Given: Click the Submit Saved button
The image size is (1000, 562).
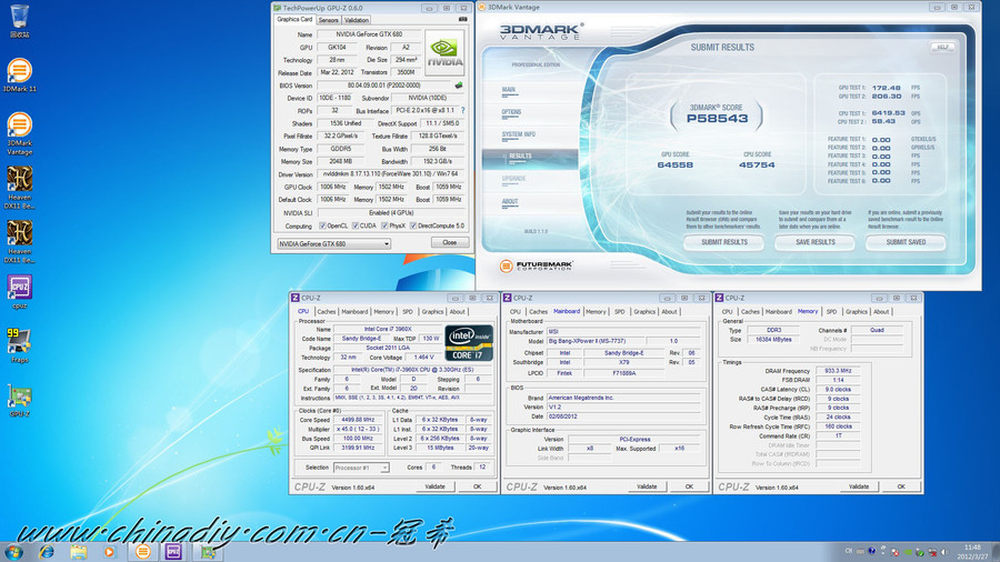Looking at the screenshot, I should 906,242.
